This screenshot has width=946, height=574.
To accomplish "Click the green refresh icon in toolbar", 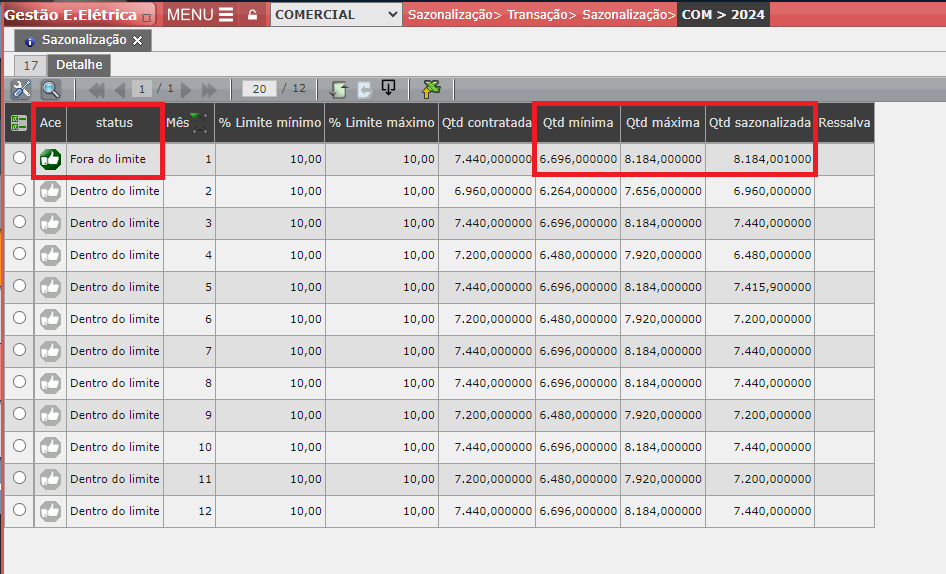I will point(338,90).
